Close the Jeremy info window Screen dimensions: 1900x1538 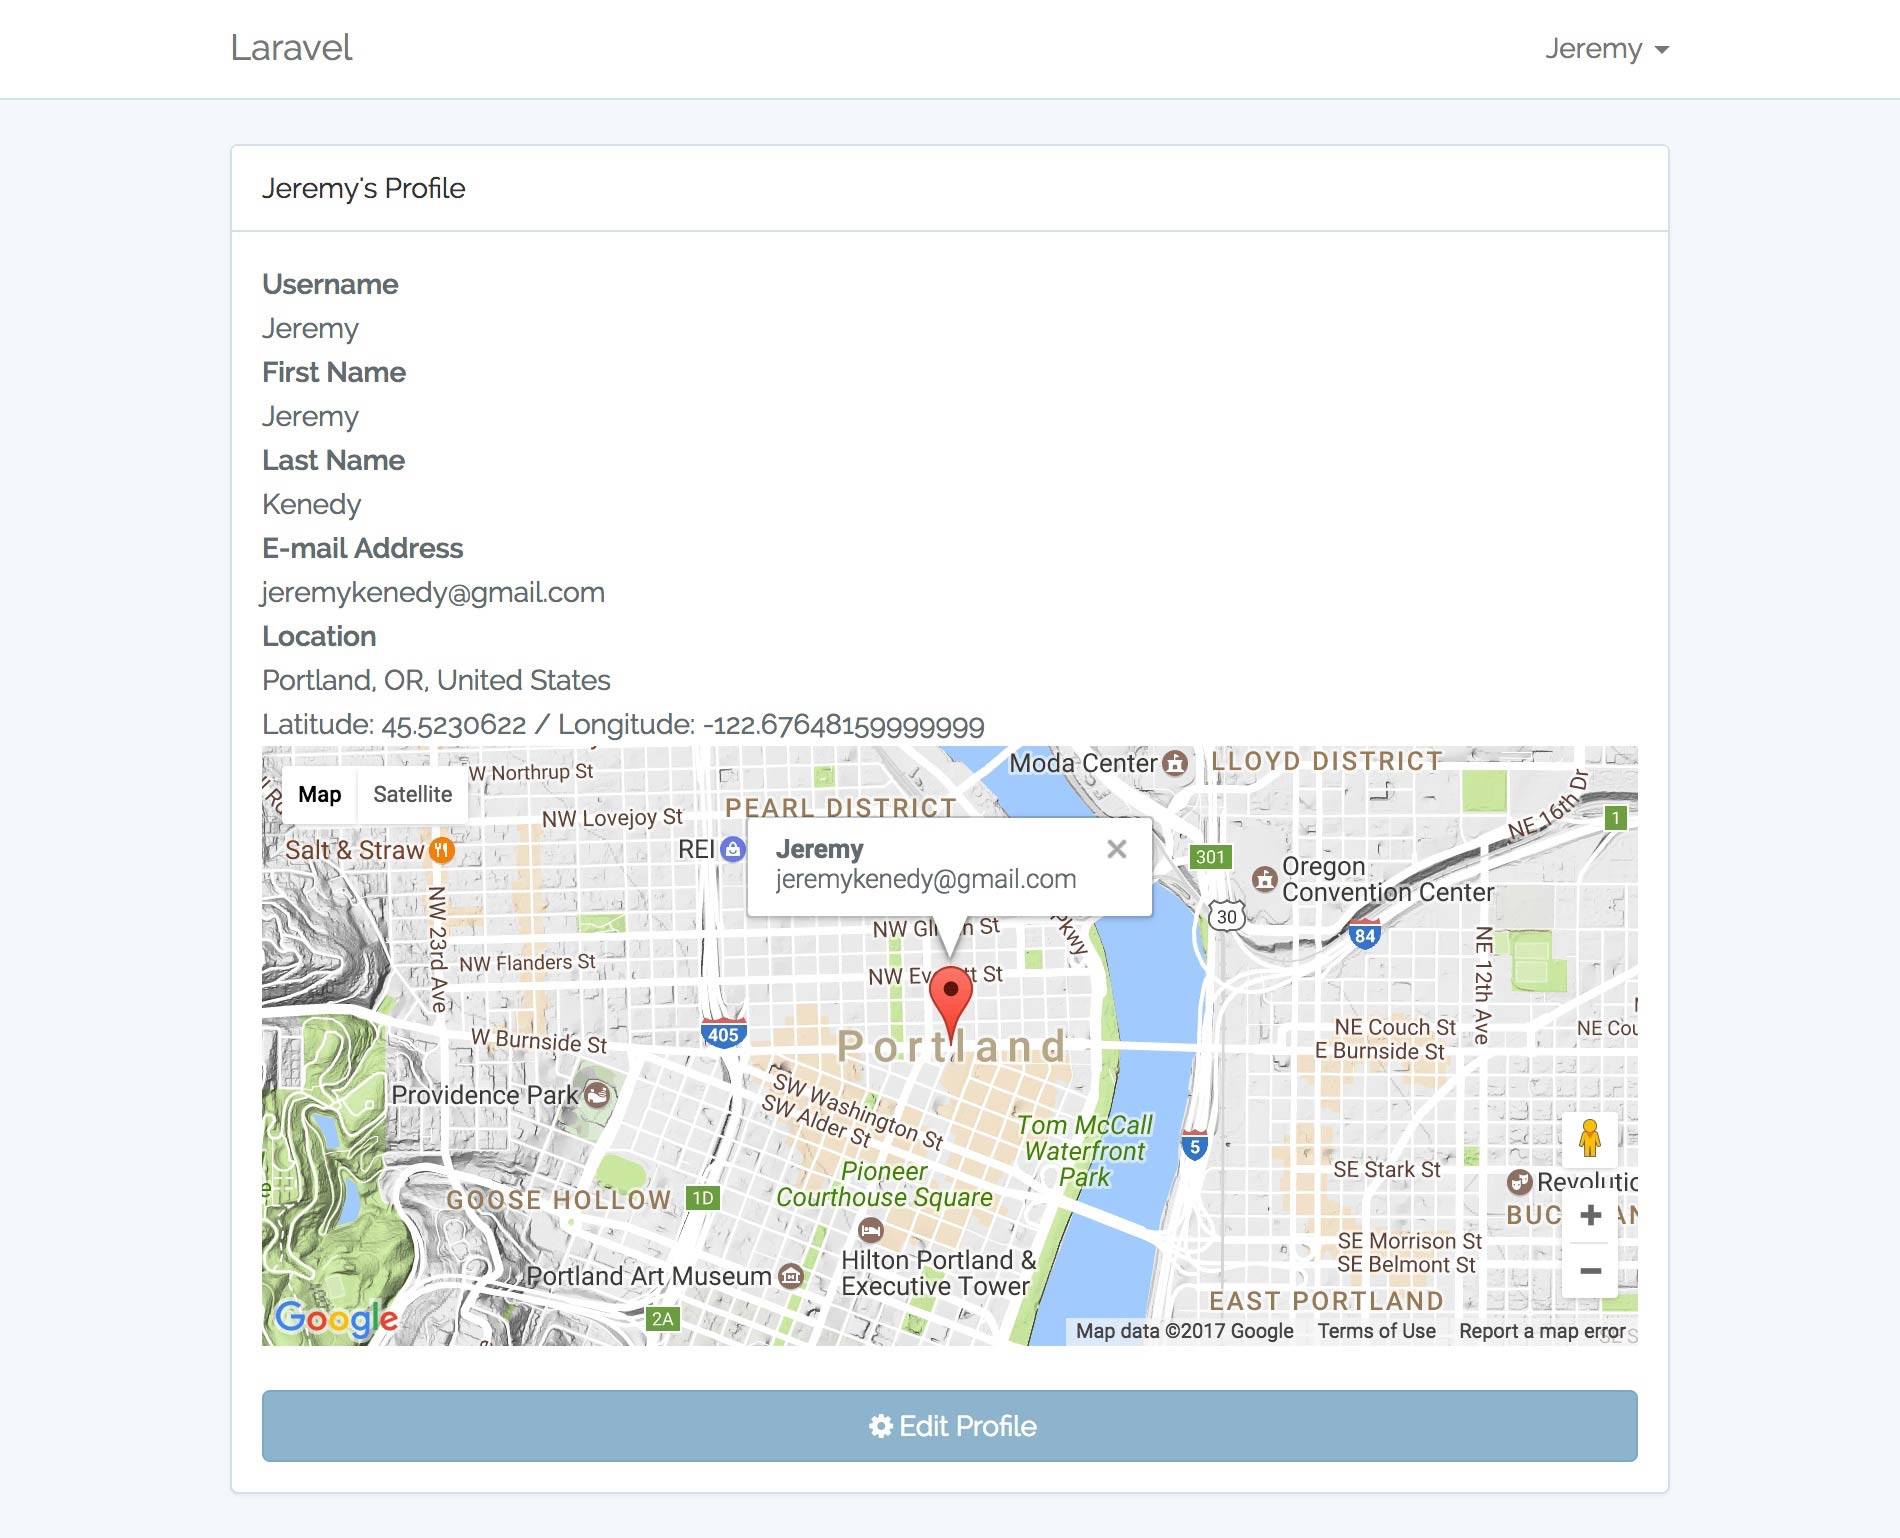pos(1117,849)
